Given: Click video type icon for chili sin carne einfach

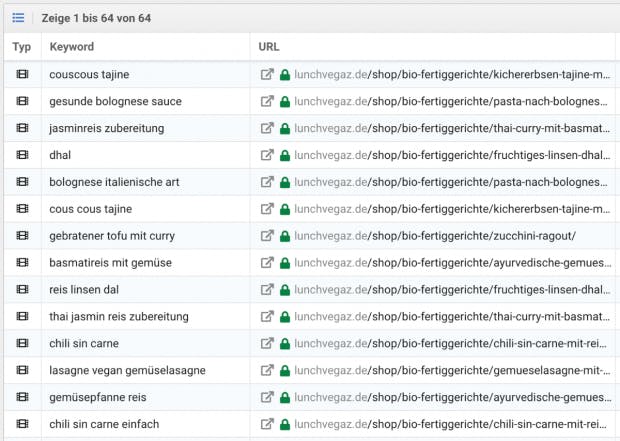Looking at the screenshot, I should [22, 424].
